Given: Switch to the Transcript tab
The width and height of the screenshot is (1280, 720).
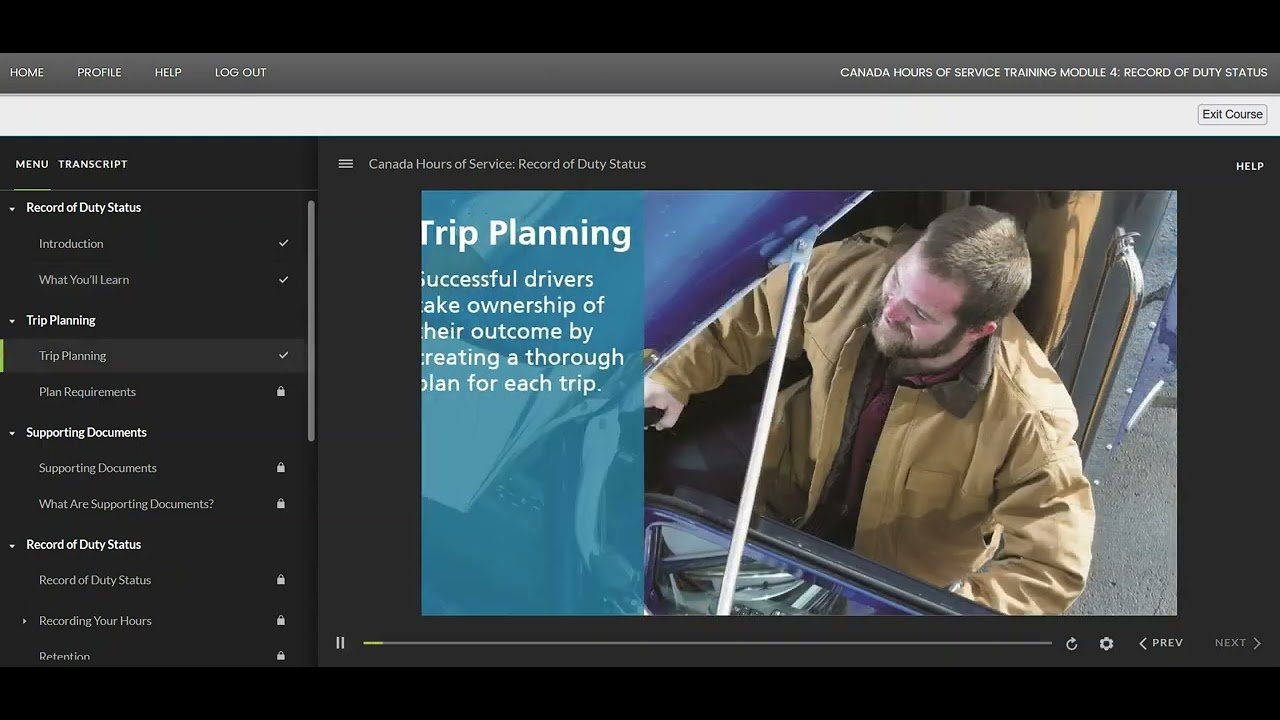Looking at the screenshot, I should (93, 164).
